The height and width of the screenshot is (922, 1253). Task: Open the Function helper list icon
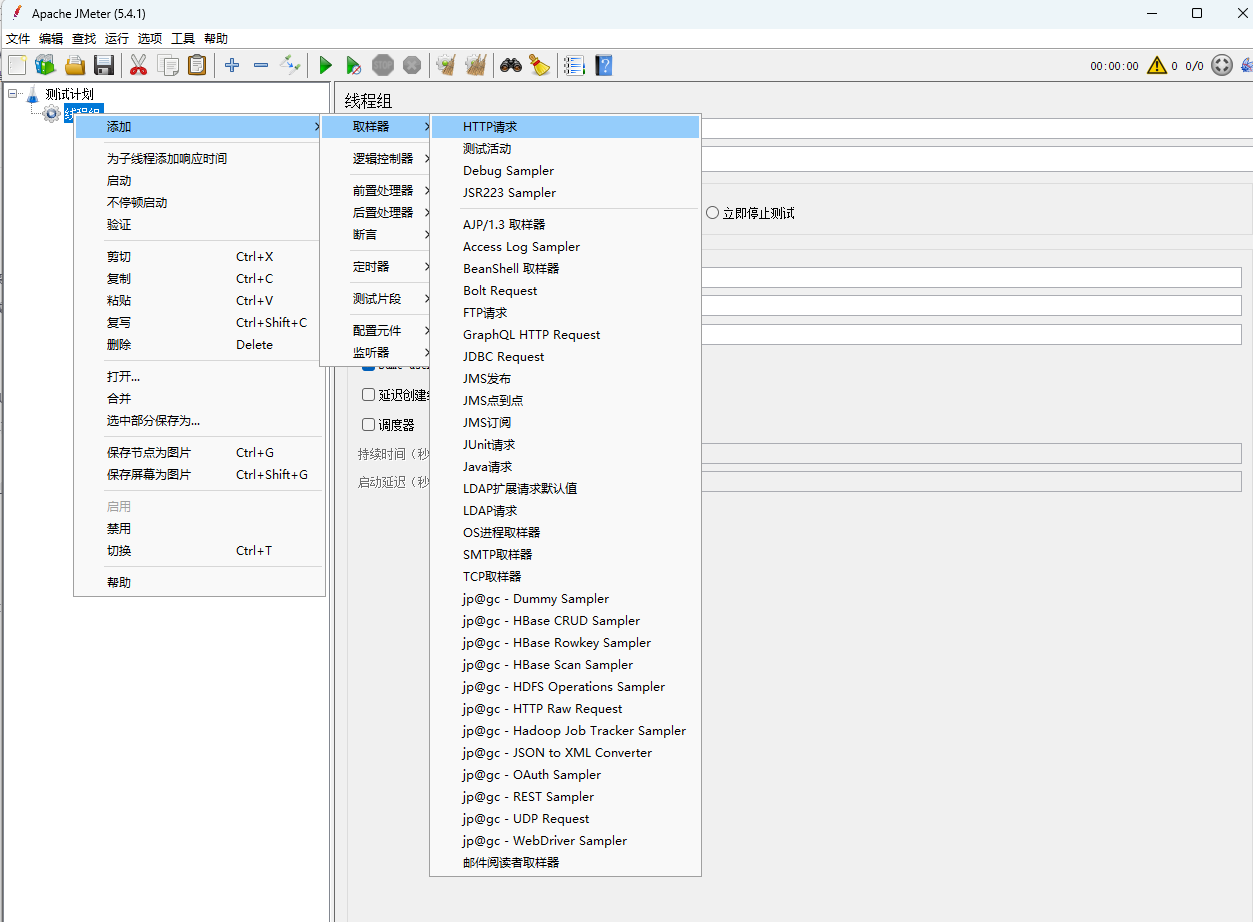click(574, 65)
